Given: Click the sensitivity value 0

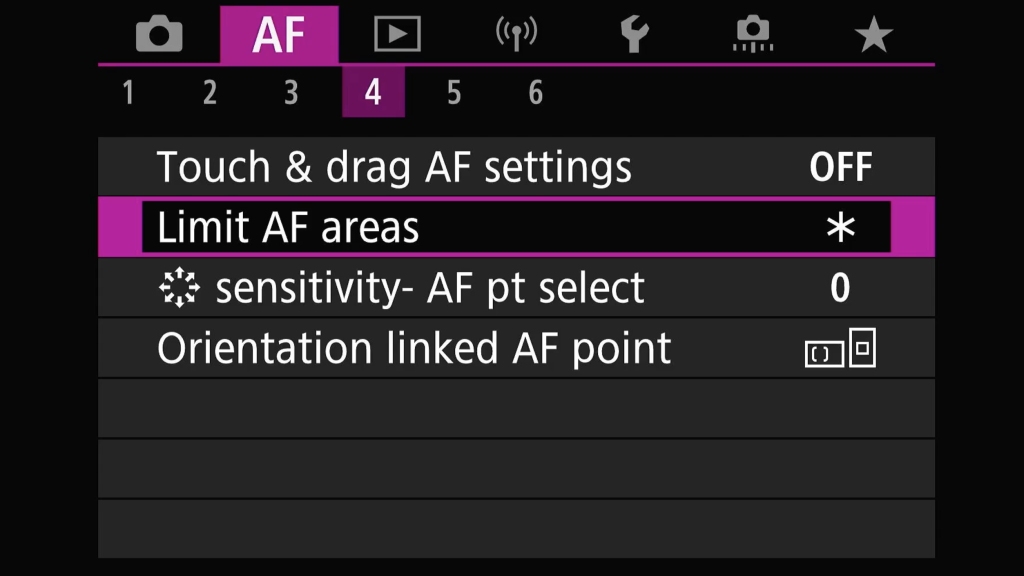Looking at the screenshot, I should tap(840, 287).
